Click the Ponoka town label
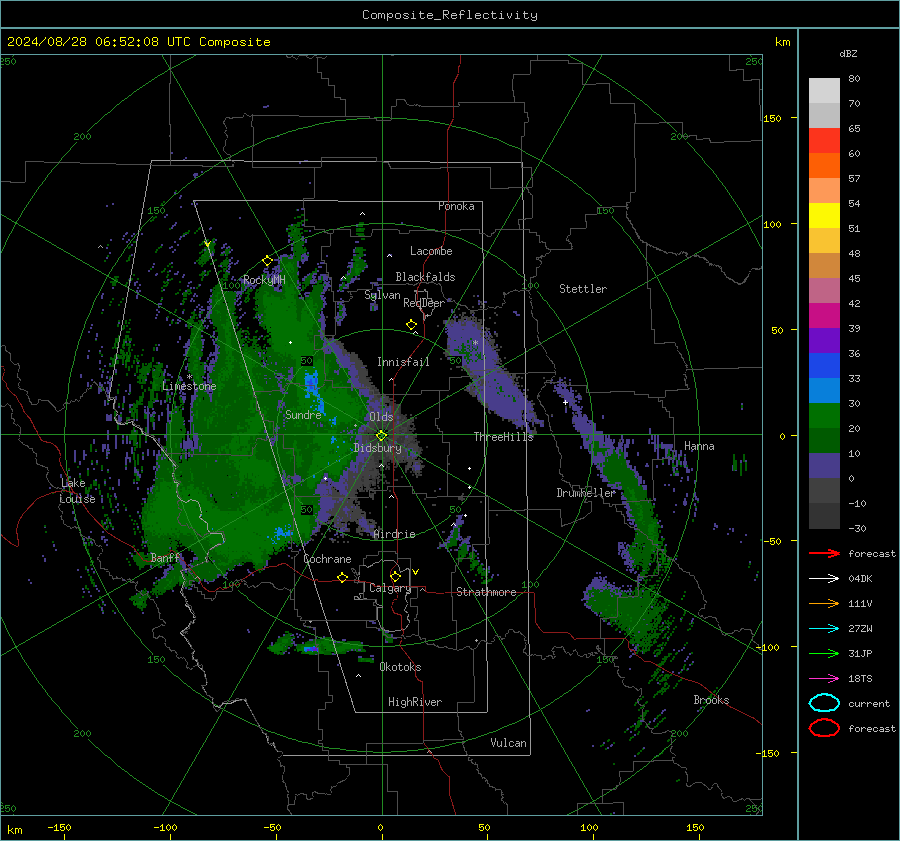This screenshot has height=841, width=900. (x=456, y=206)
